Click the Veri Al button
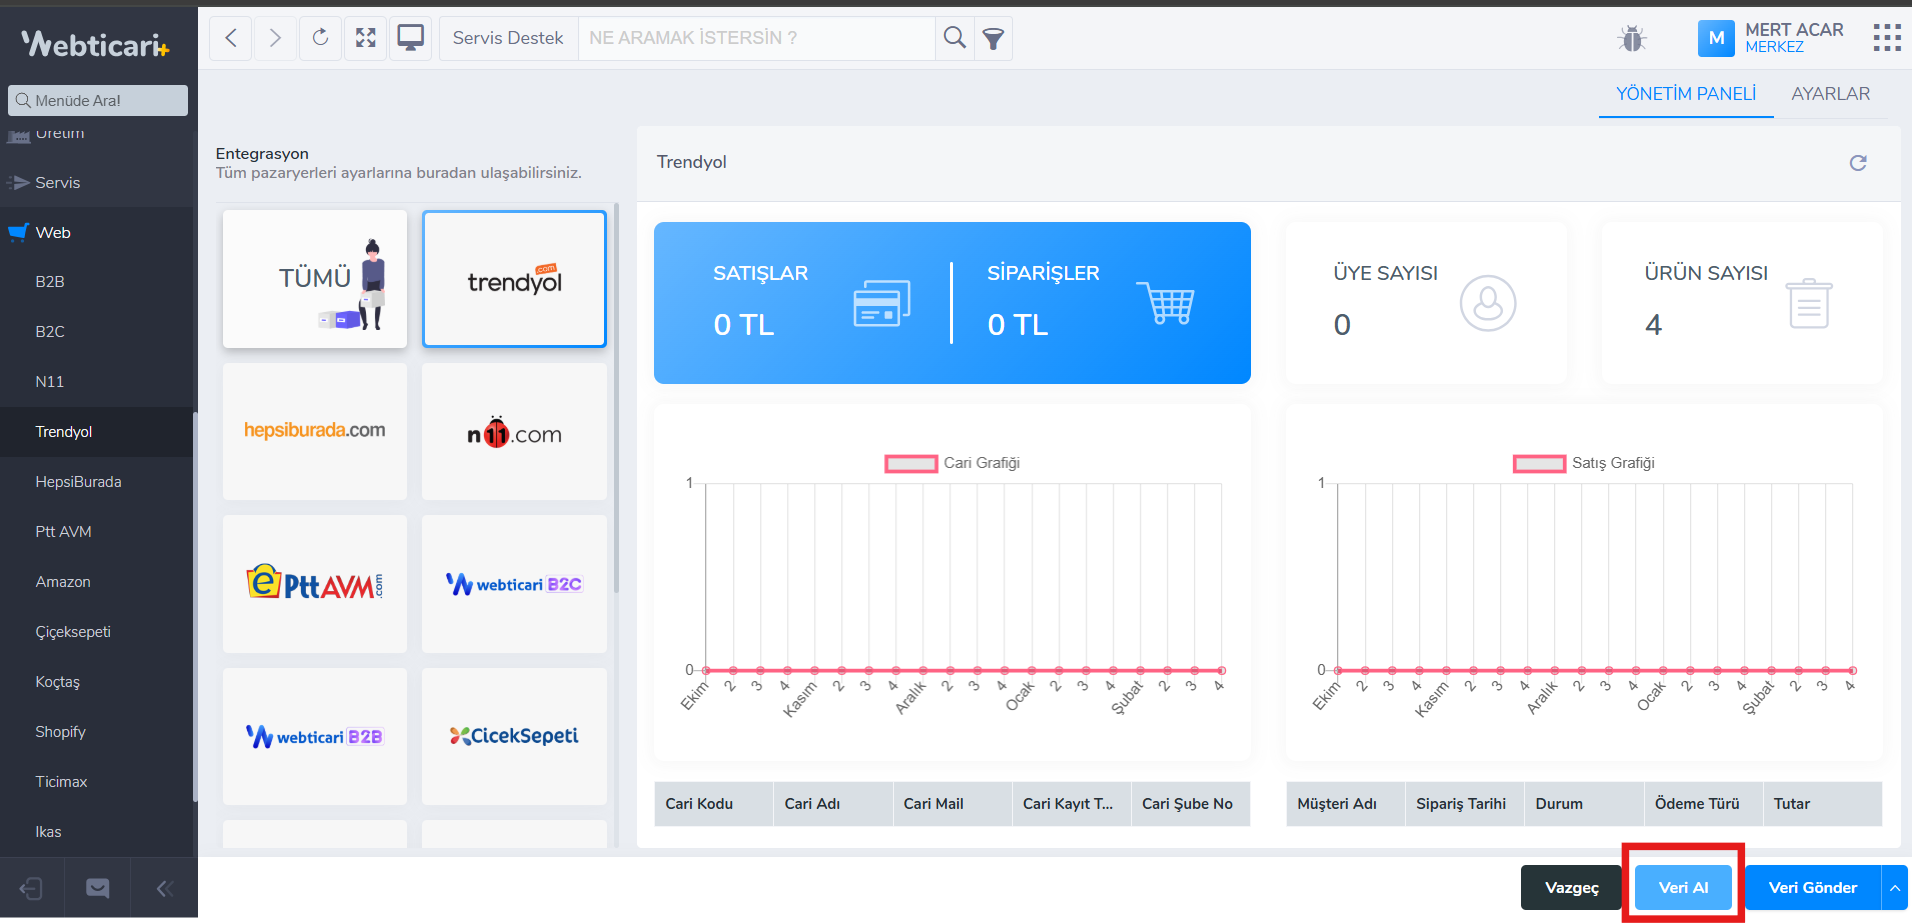 click(1683, 888)
